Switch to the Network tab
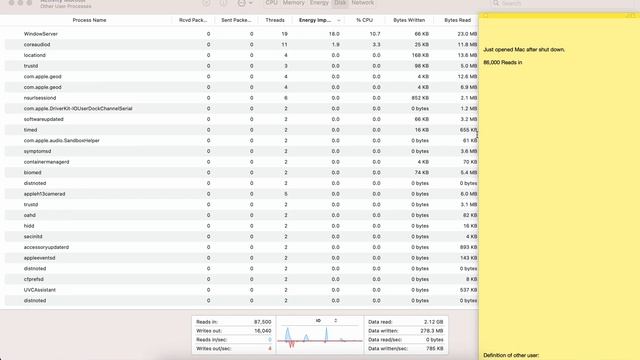This screenshot has width=640, height=360. [x=362, y=2]
